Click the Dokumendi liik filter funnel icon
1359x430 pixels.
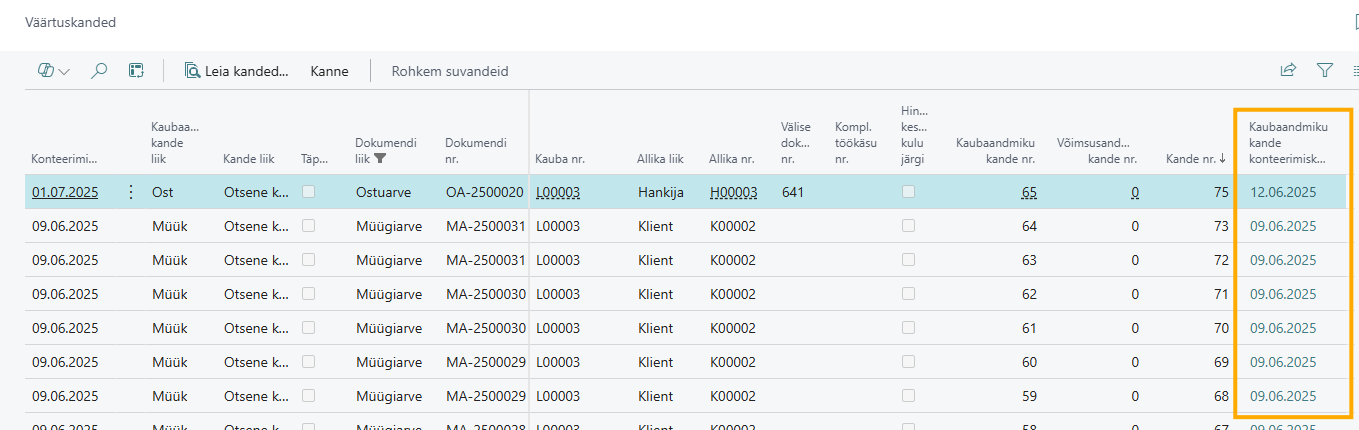[x=380, y=158]
